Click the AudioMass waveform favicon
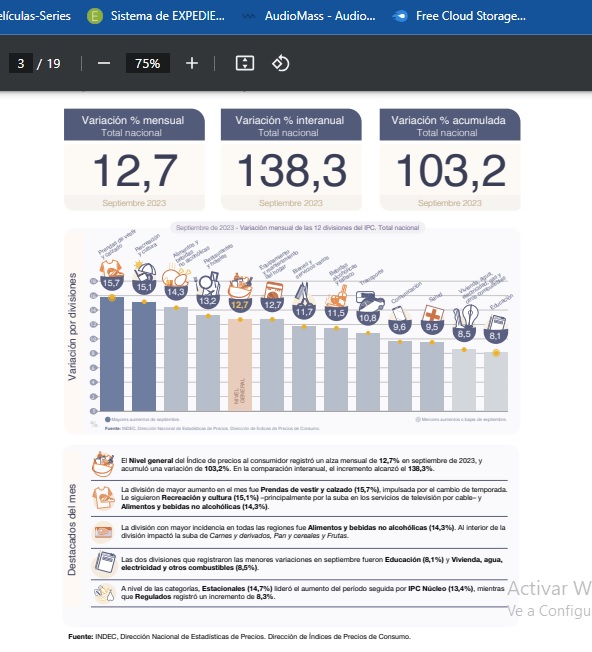 pyautogui.click(x=249, y=17)
